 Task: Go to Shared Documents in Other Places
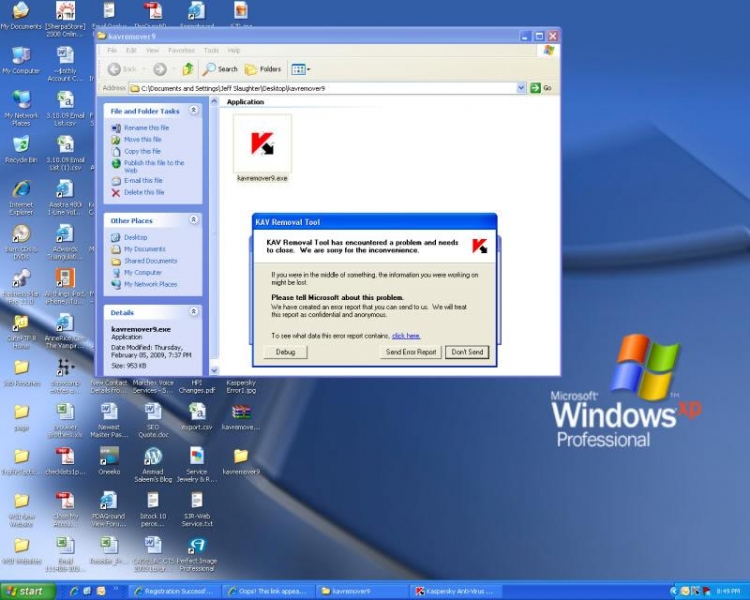coord(144,261)
